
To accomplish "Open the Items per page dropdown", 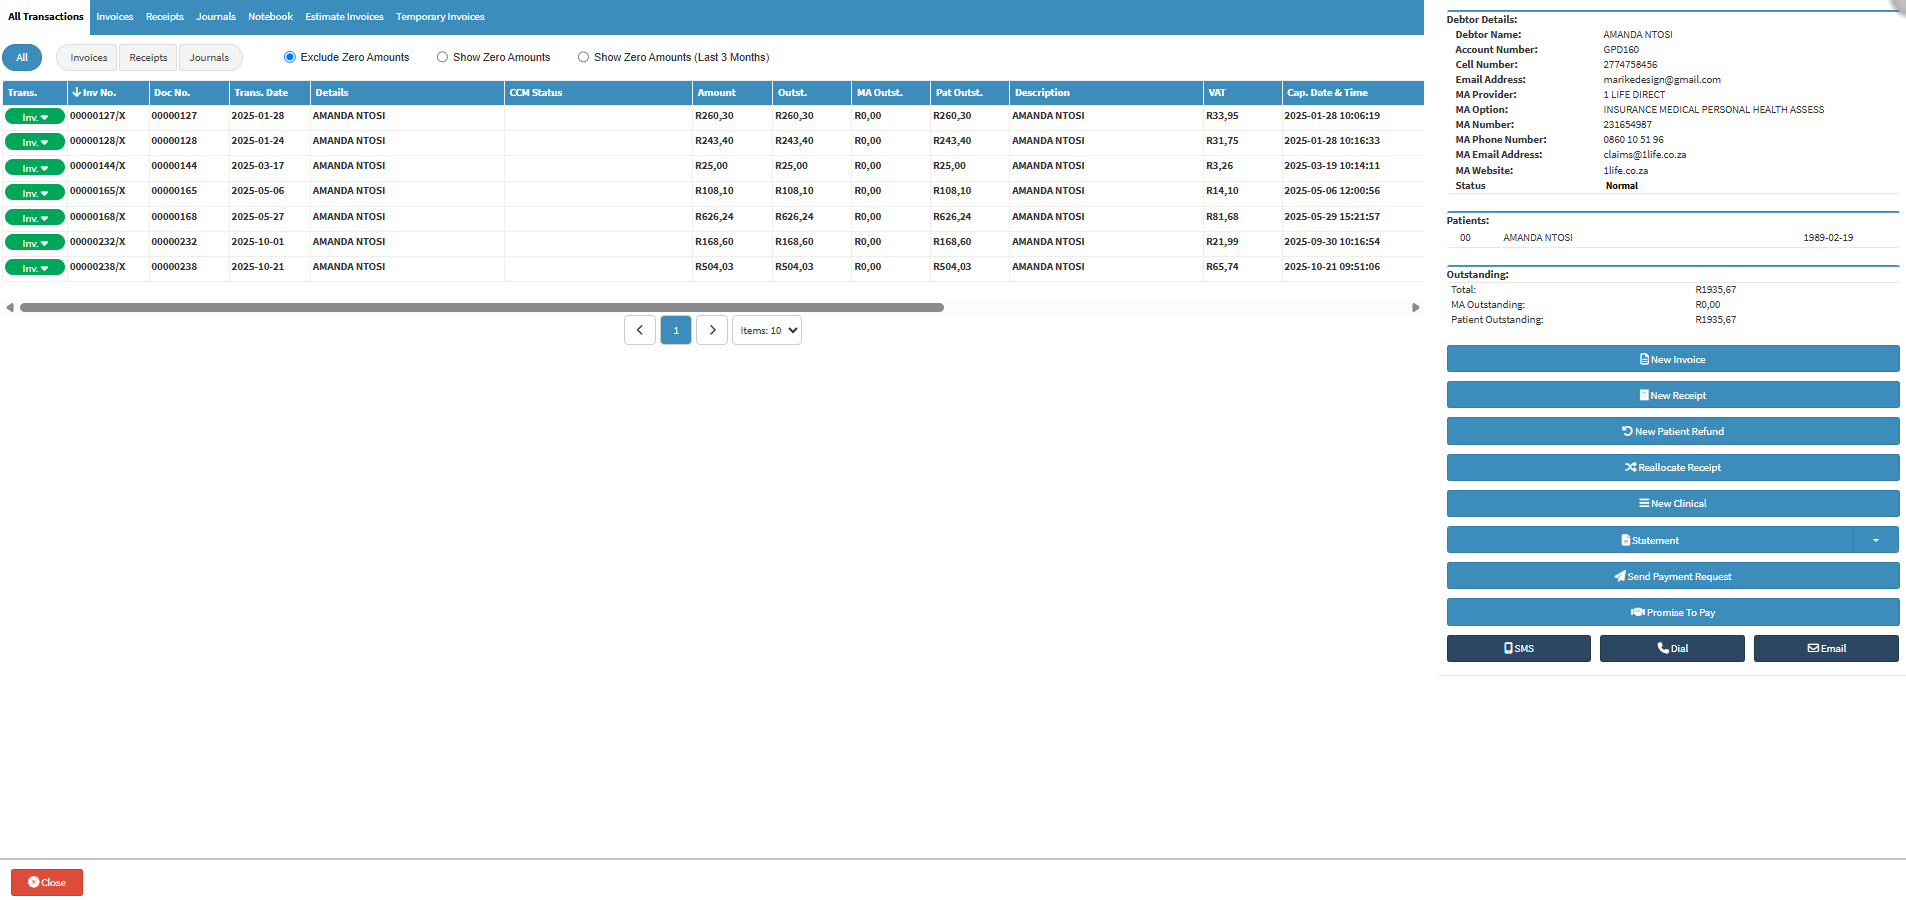I will pyautogui.click(x=766, y=331).
